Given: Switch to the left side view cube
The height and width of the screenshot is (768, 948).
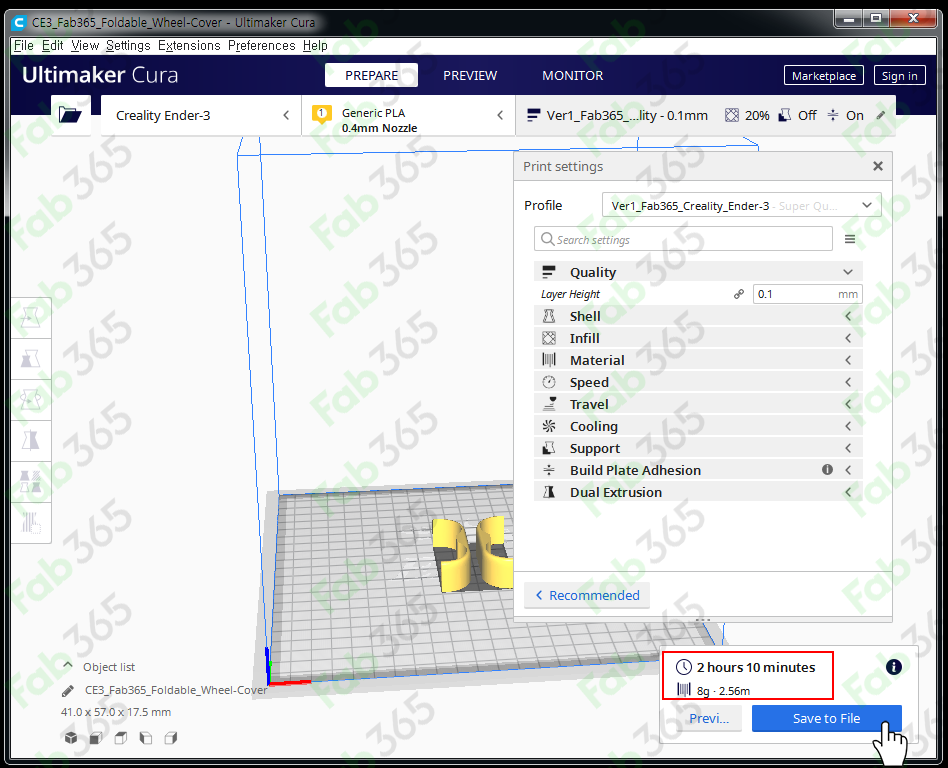Looking at the screenshot, I should click(x=146, y=738).
